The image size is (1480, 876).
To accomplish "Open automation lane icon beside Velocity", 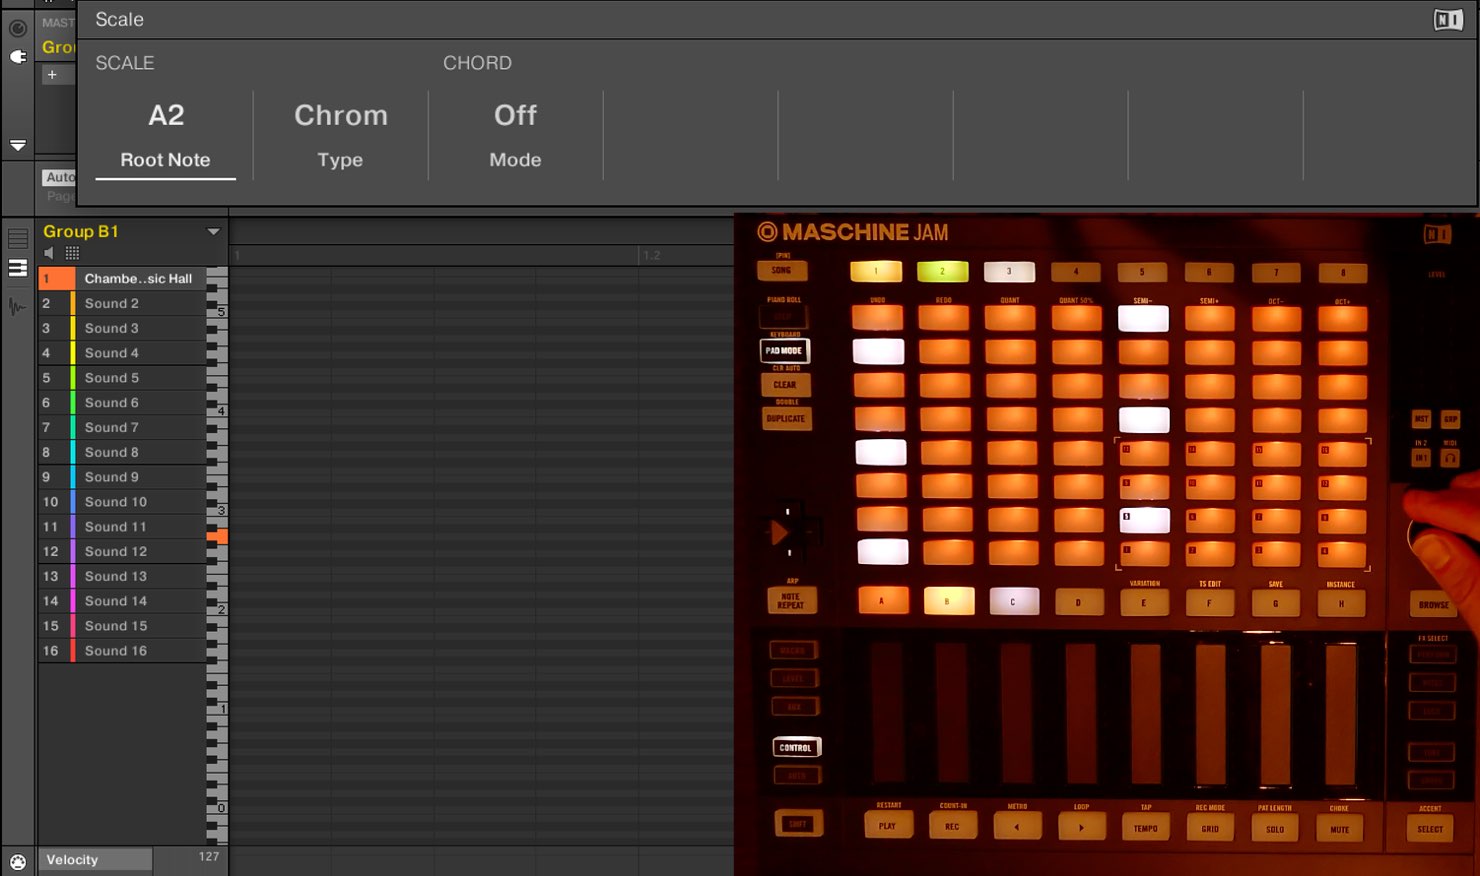I will [18, 861].
